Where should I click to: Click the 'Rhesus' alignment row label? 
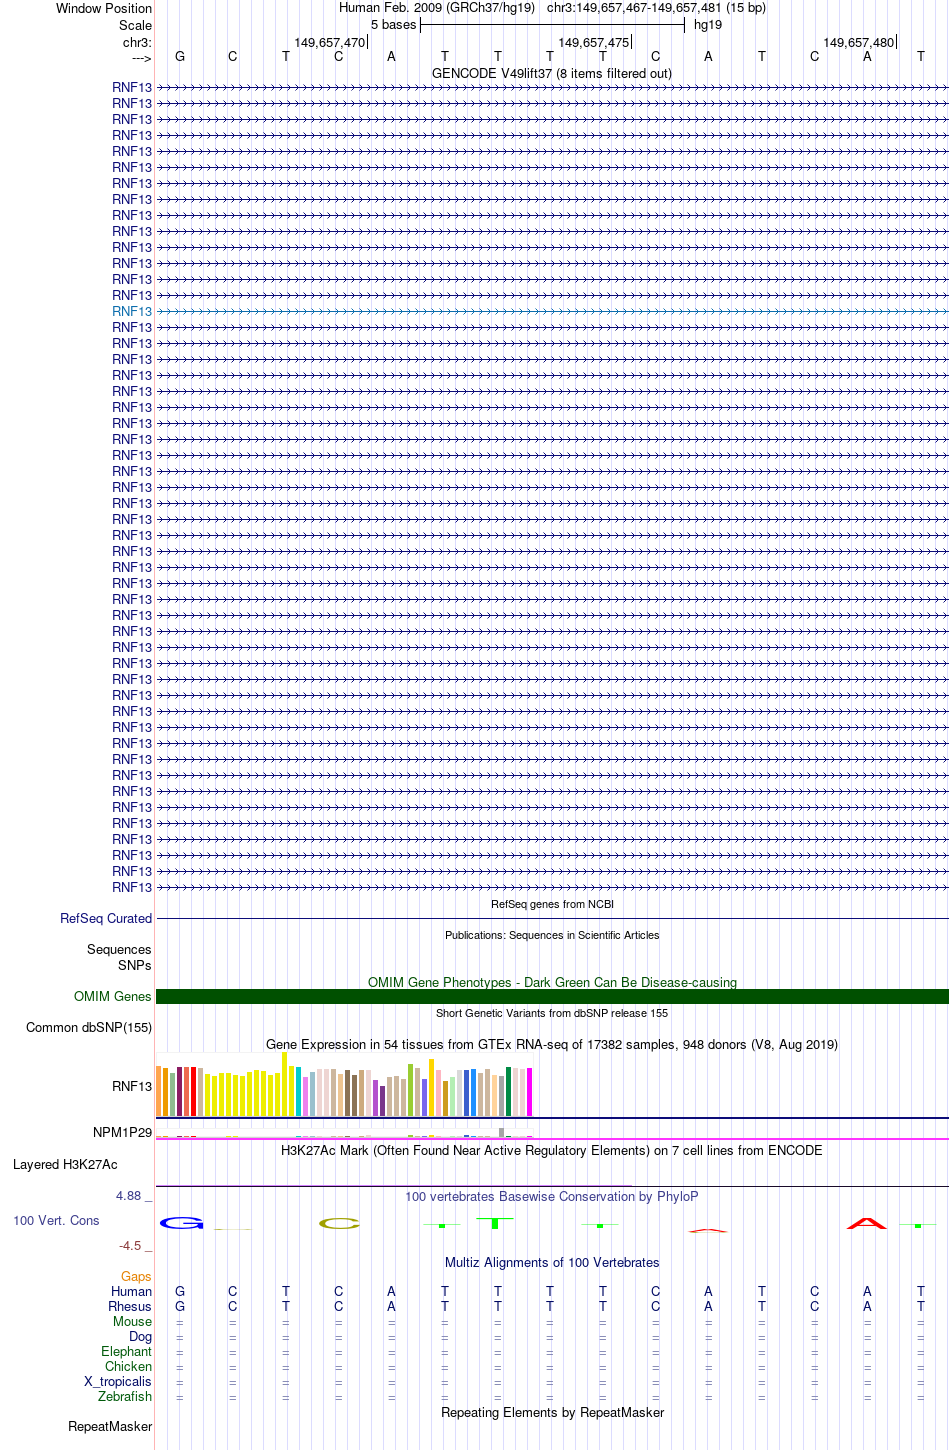click(130, 1307)
